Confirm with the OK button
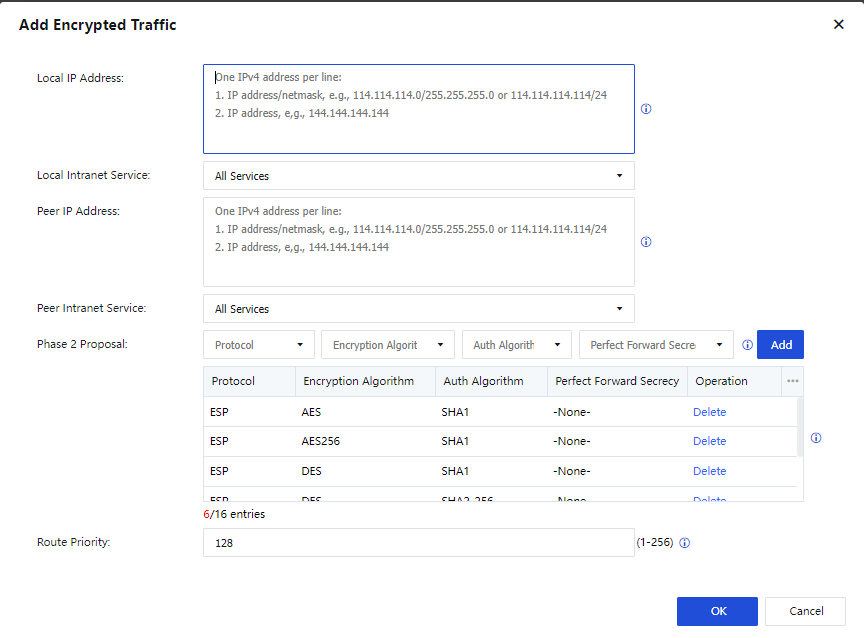The image size is (864, 638). coord(717,611)
